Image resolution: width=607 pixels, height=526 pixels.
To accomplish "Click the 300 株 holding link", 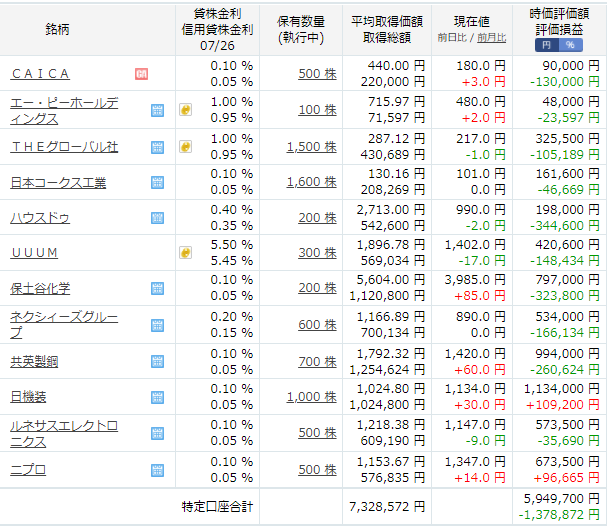I will [317, 253].
